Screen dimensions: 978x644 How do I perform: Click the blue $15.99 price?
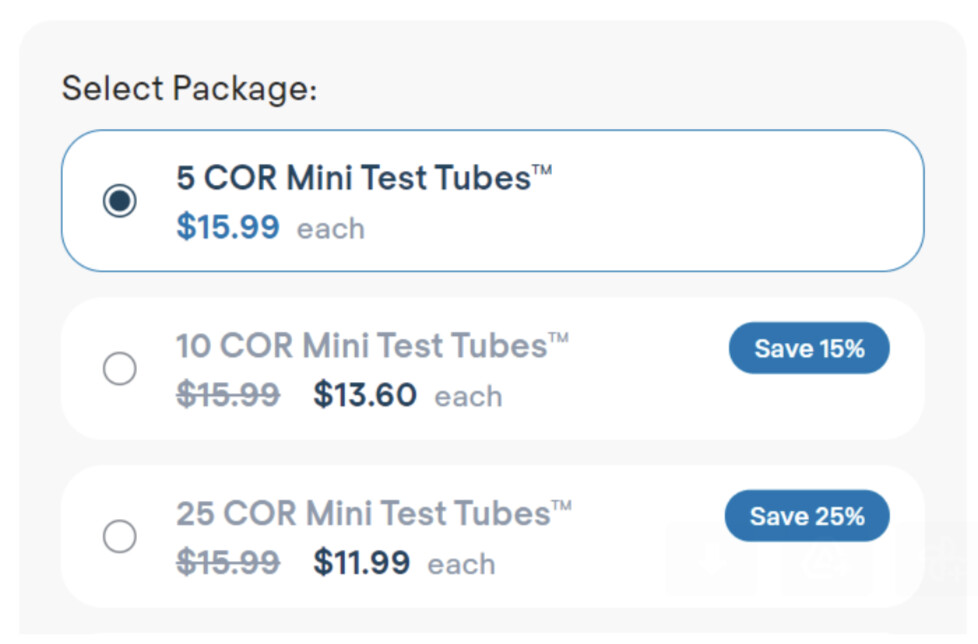pyautogui.click(x=228, y=226)
